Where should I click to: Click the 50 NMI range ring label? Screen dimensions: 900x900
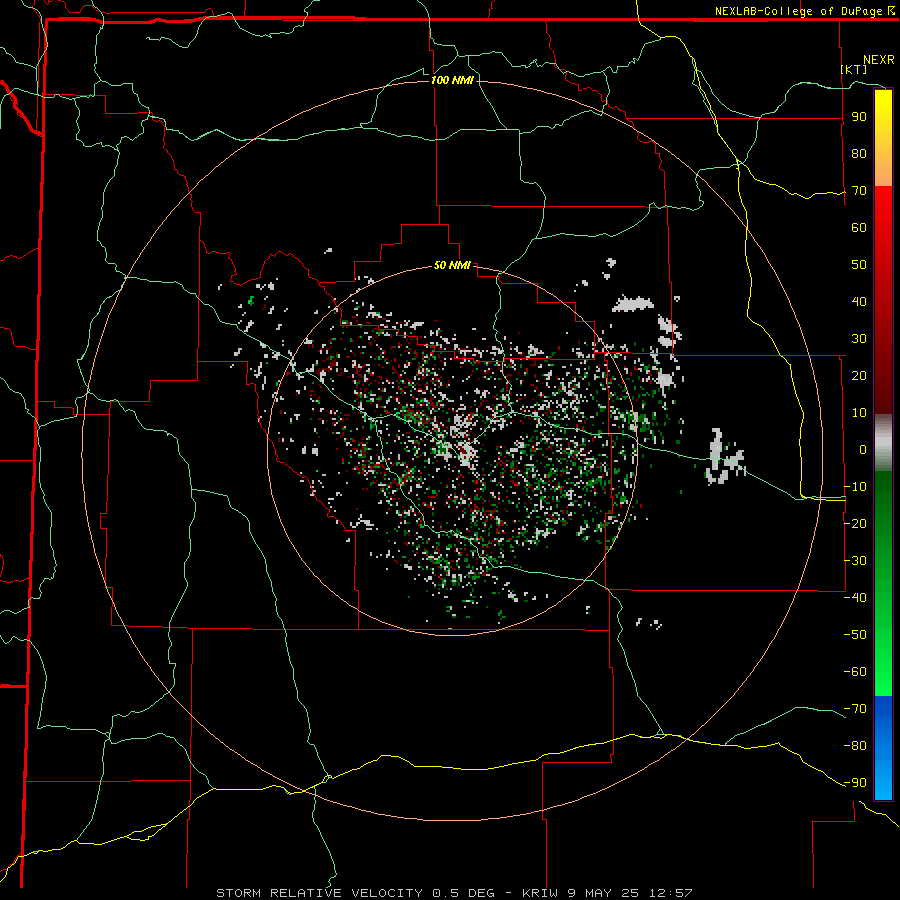point(452,265)
